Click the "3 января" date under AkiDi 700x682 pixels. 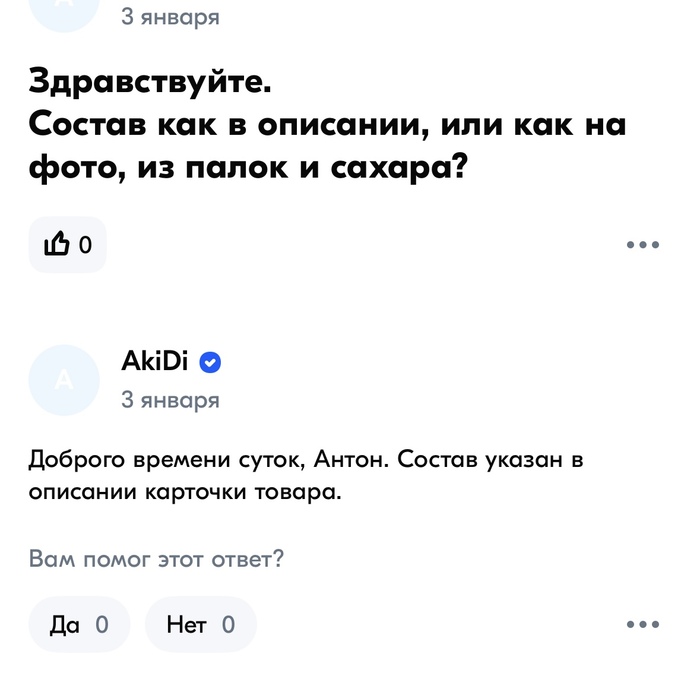click(x=170, y=400)
